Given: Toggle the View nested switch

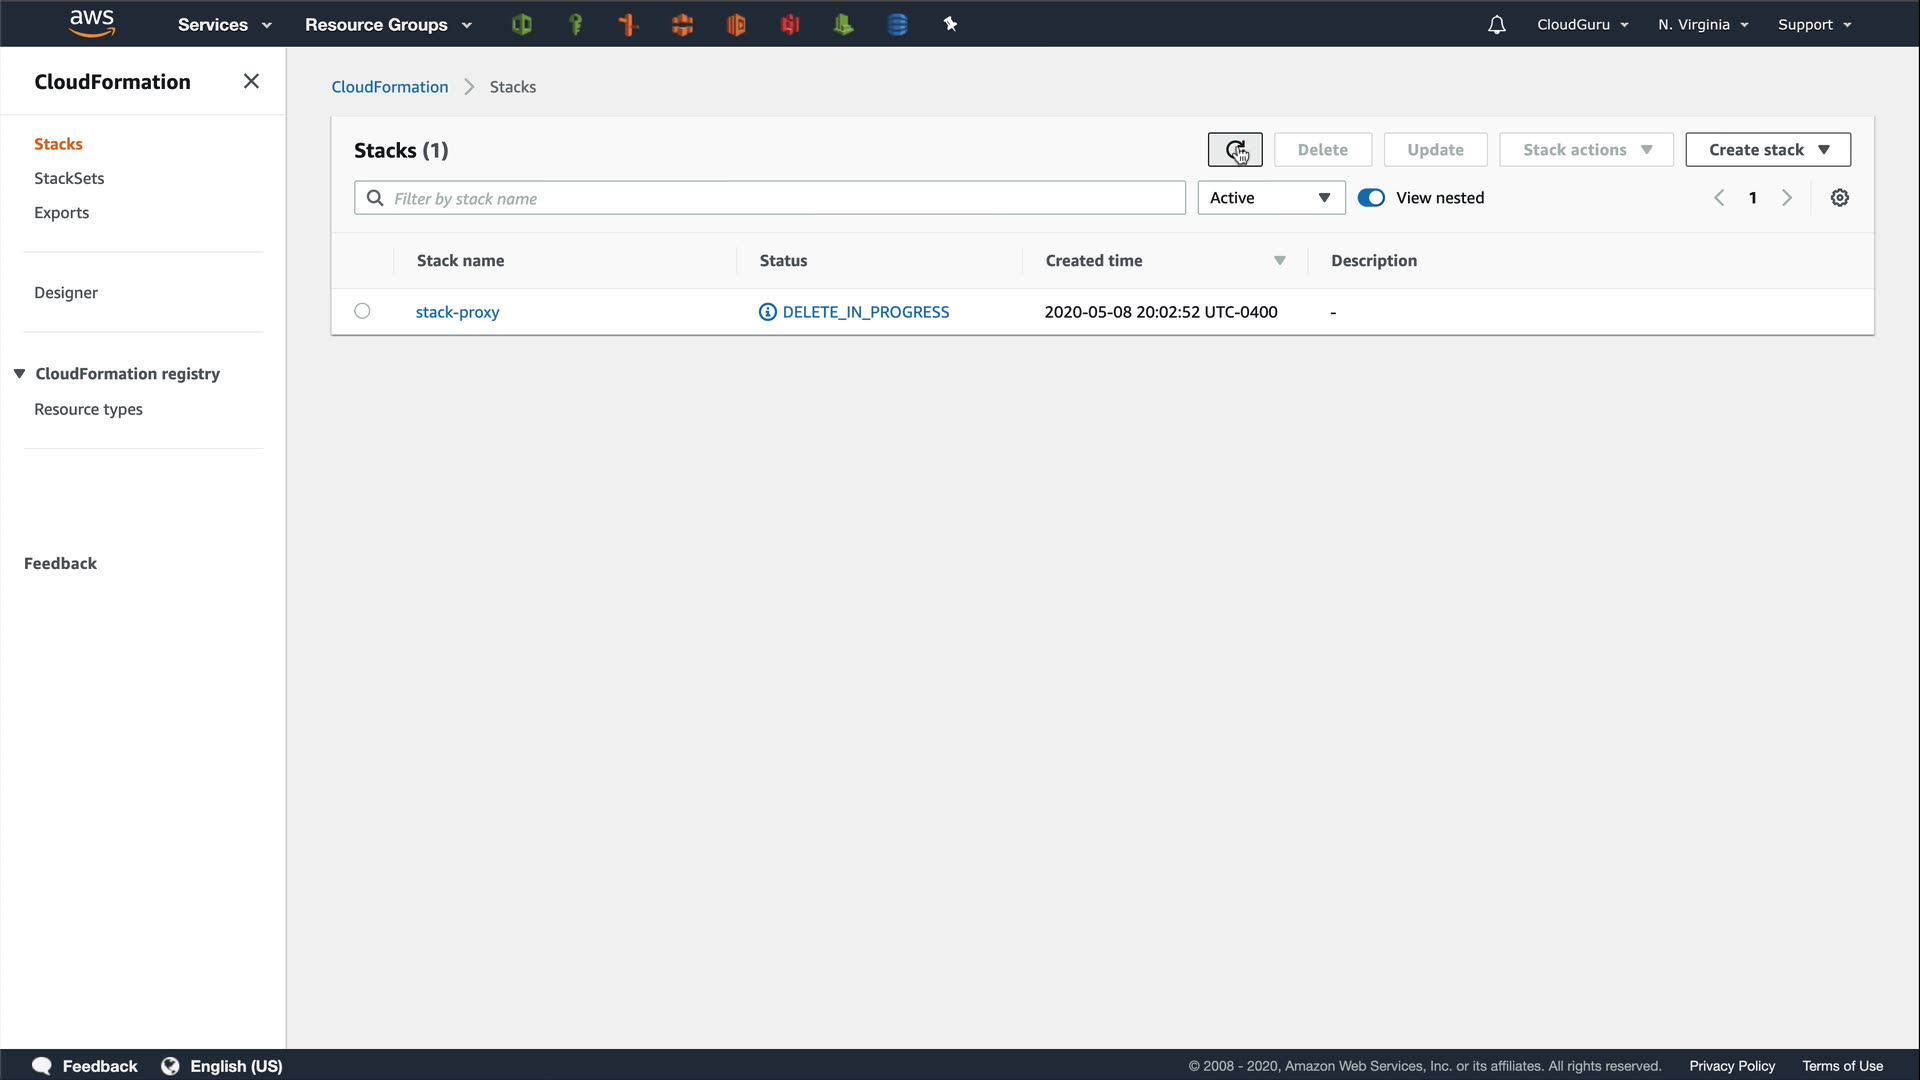Looking at the screenshot, I should (1371, 198).
